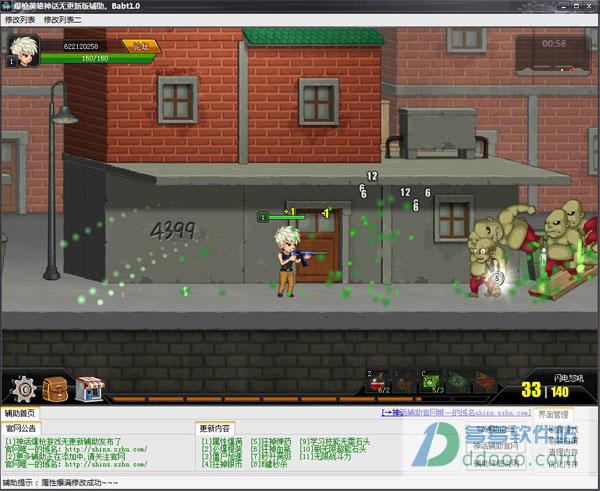Click the [2] announcement line about 更多辅助

coord(65,457)
